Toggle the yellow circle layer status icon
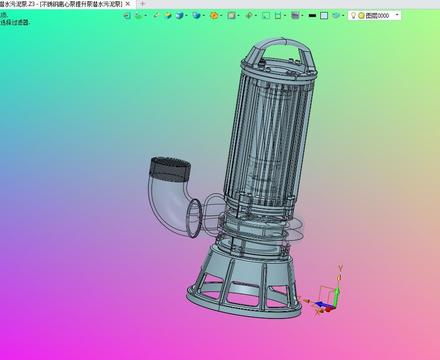The width and height of the screenshot is (440, 360). point(361,16)
